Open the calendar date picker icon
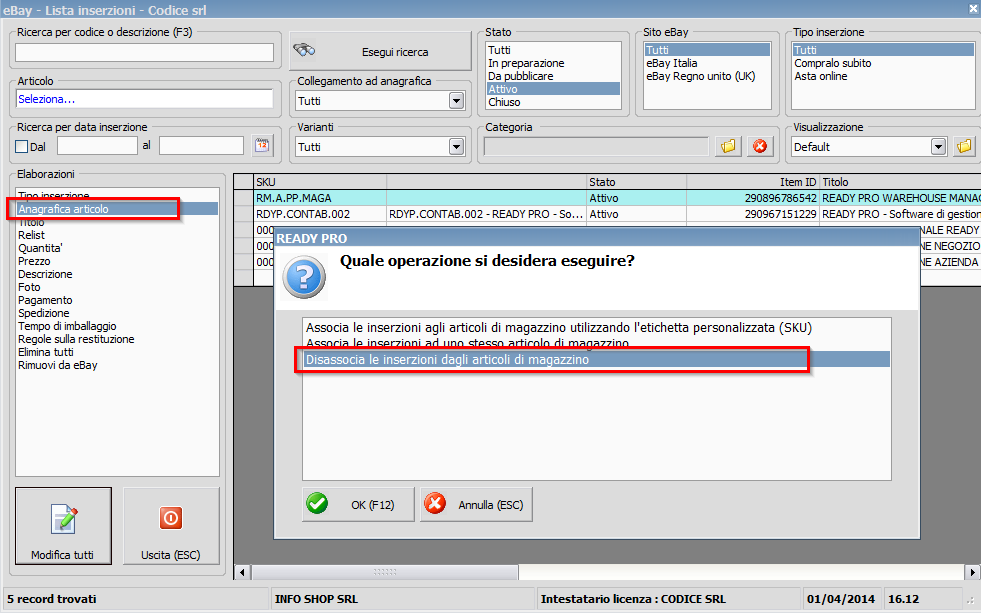 262,146
